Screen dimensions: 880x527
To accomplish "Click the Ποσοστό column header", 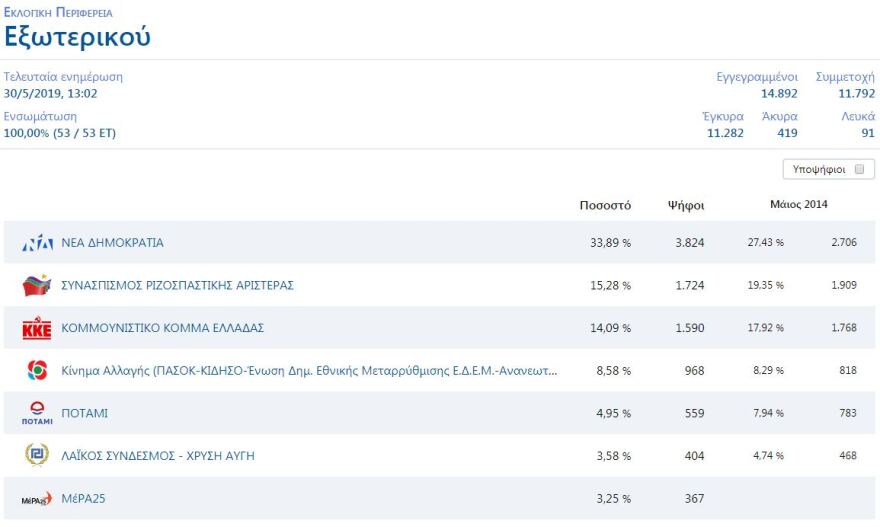I will coord(605,206).
